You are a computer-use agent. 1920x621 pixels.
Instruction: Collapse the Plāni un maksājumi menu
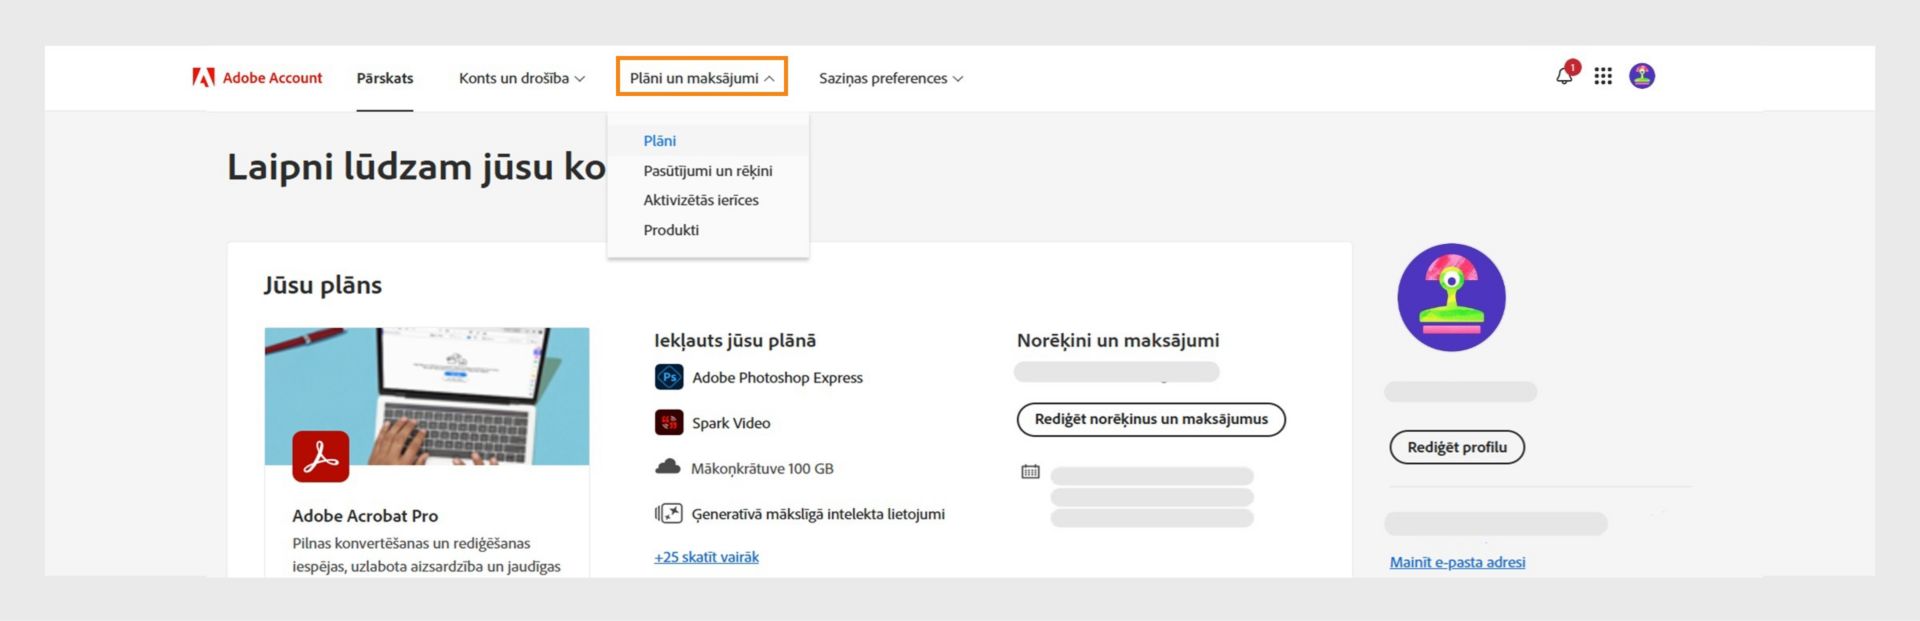(701, 77)
